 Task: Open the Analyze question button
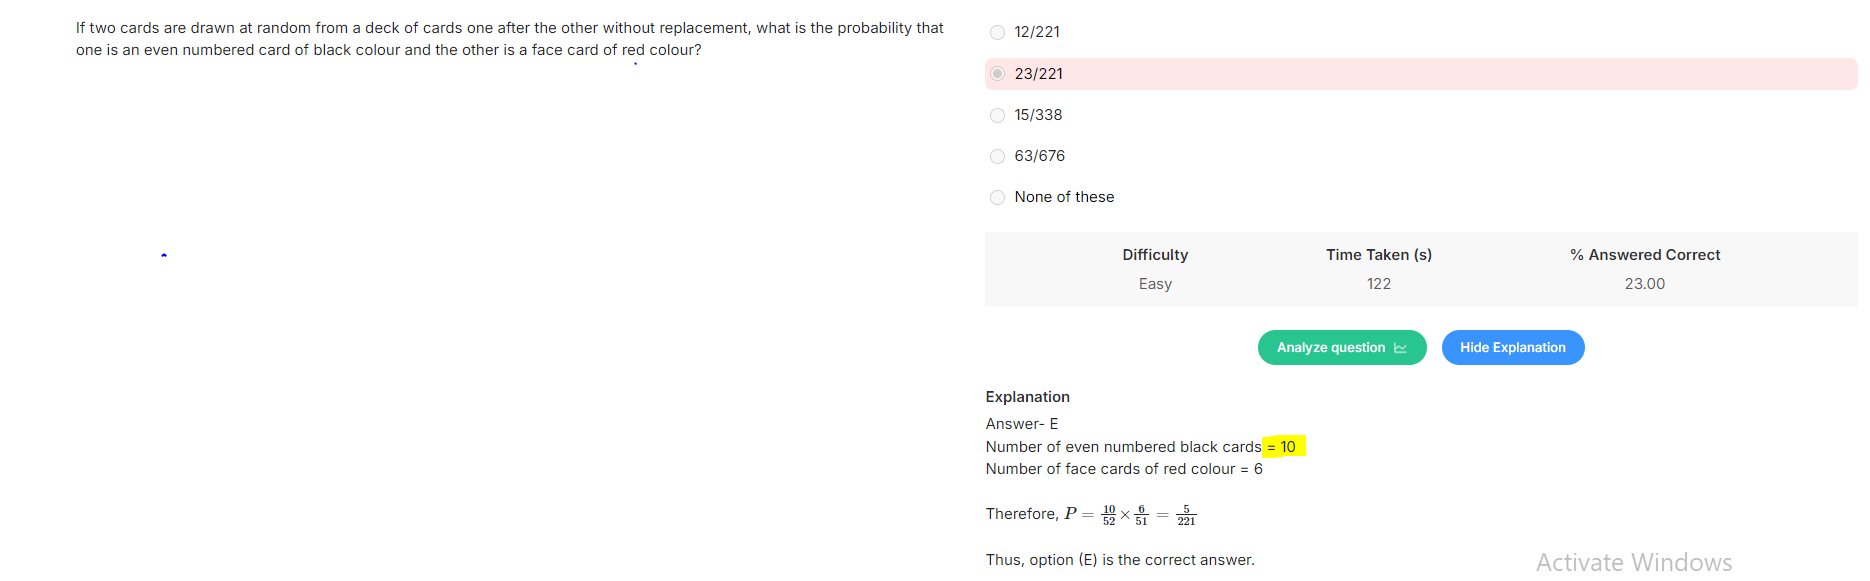click(x=1342, y=348)
